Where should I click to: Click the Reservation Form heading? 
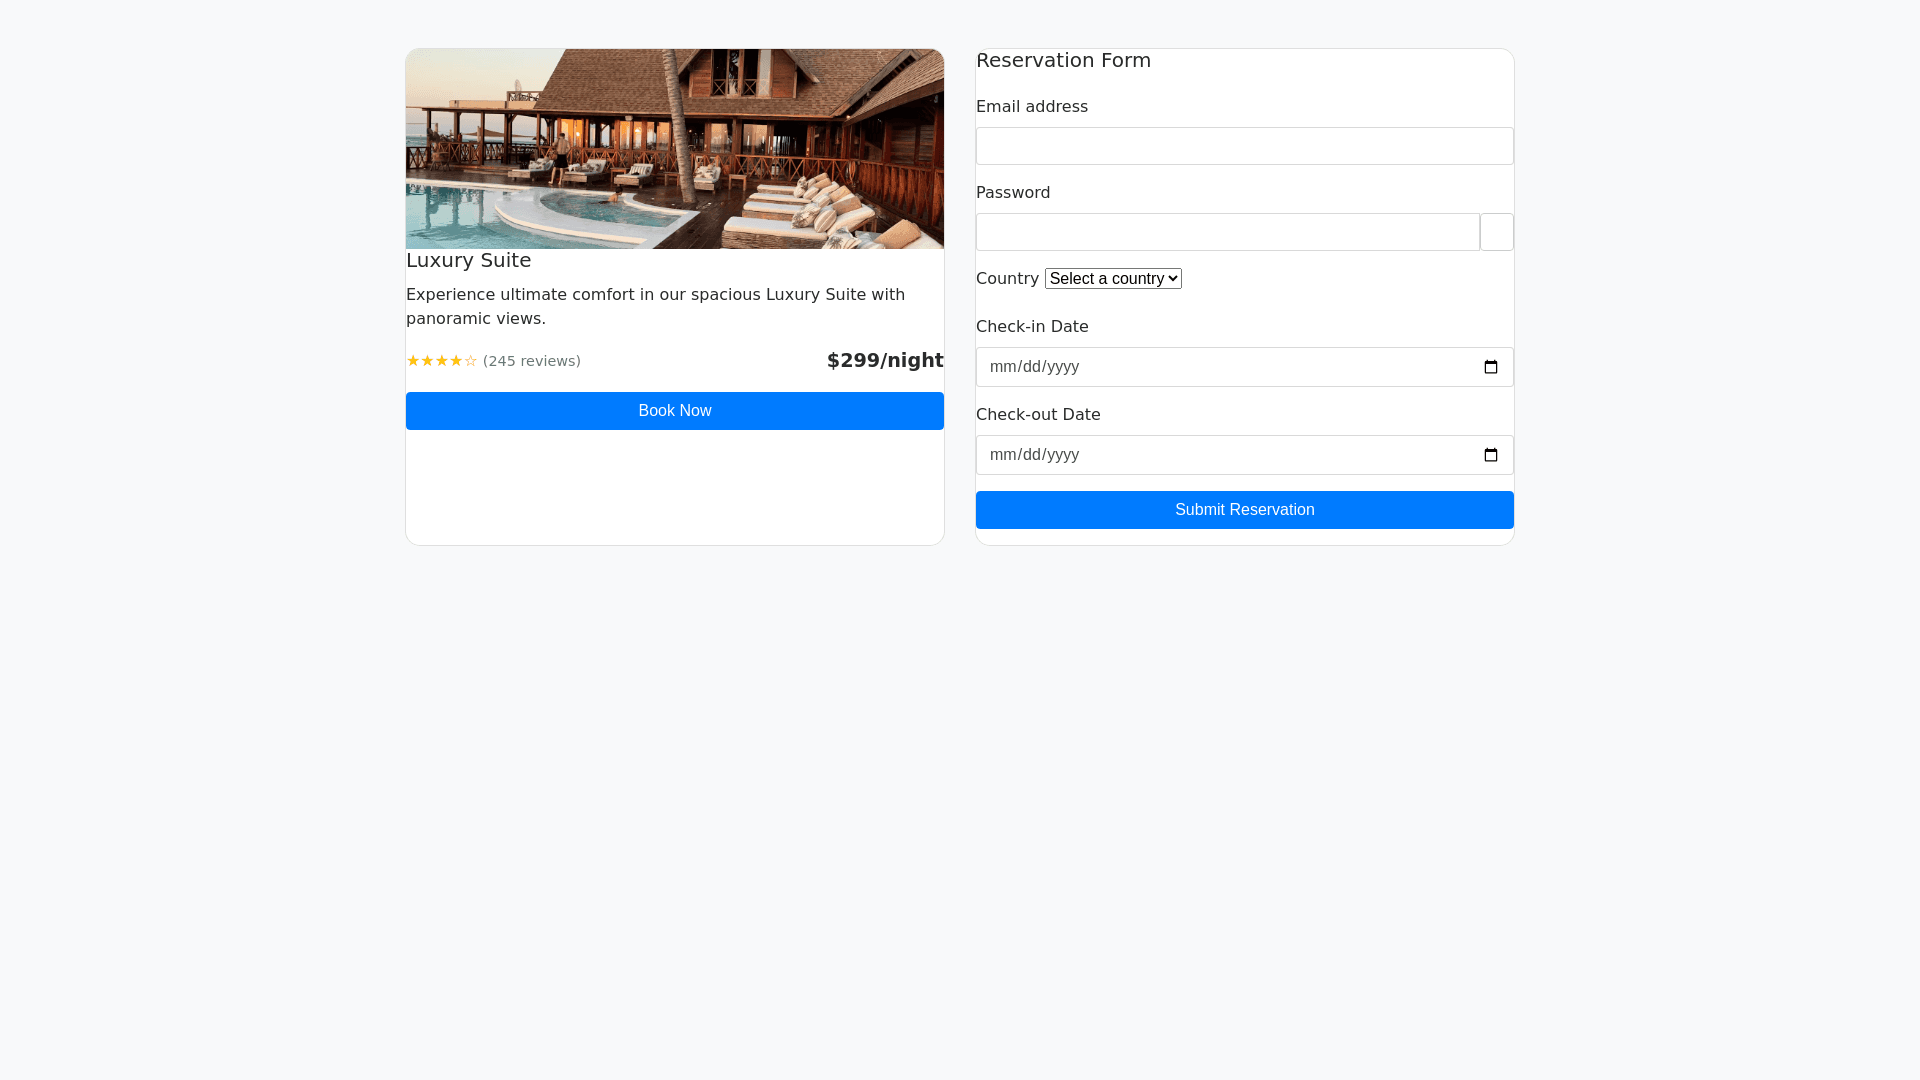1063,60
